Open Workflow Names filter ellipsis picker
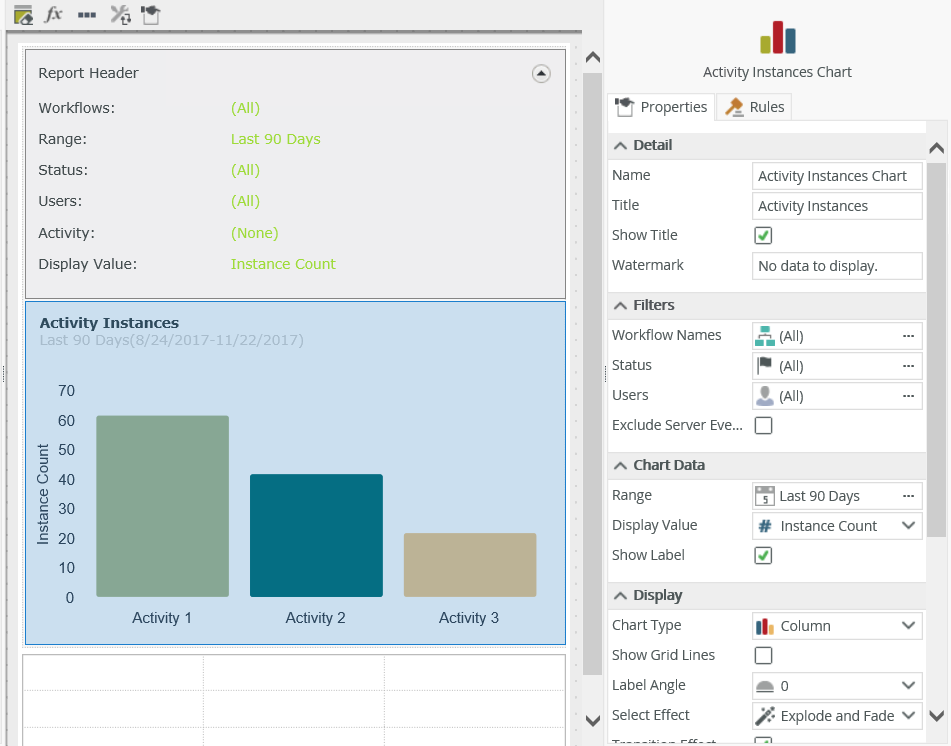The width and height of the screenshot is (951, 746). pyautogui.click(x=908, y=336)
